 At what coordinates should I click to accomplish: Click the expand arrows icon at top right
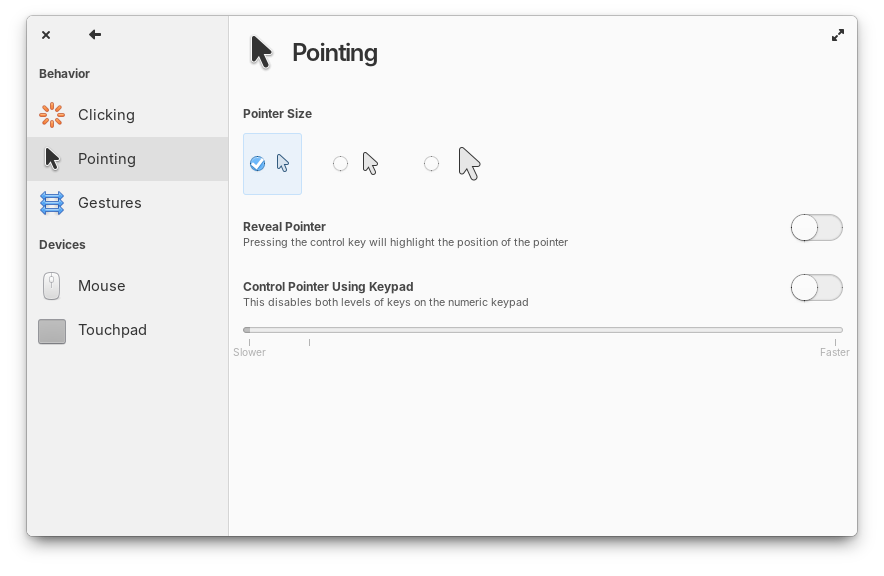coord(838,34)
